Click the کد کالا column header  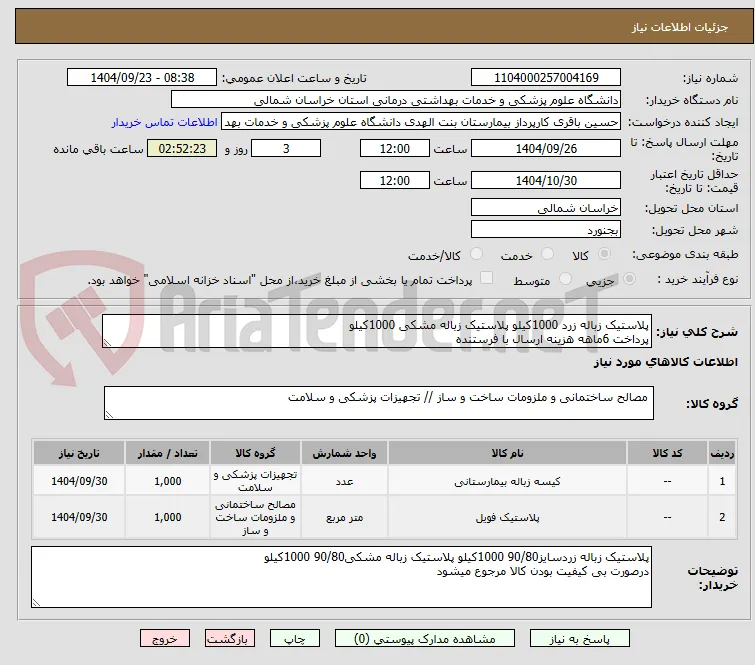[667, 453]
